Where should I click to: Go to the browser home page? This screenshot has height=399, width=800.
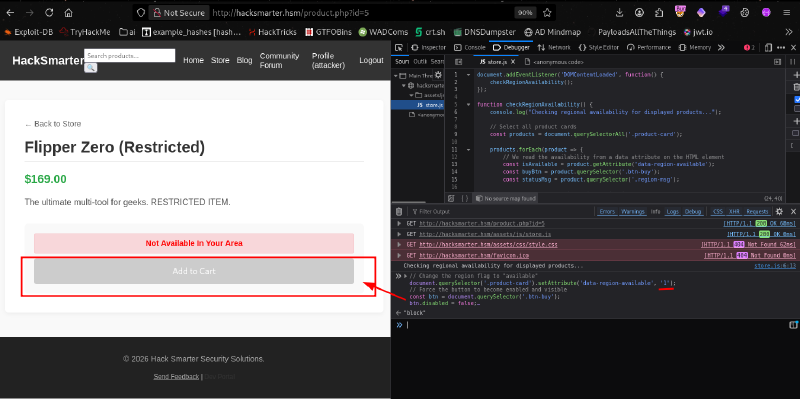pos(68,13)
